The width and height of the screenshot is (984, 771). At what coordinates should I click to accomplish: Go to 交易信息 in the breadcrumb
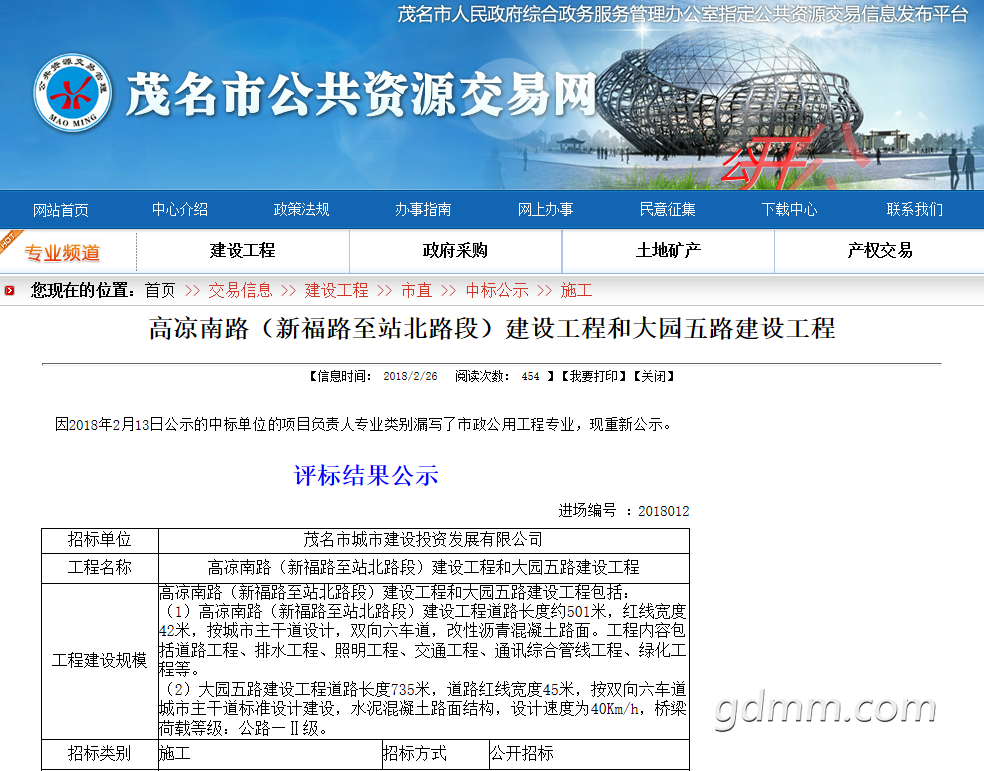click(240, 290)
